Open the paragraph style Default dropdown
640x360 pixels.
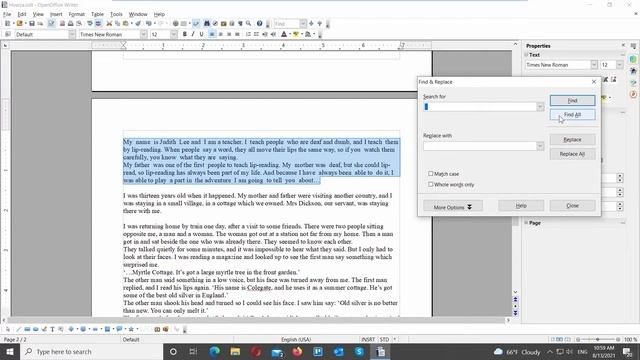point(72,34)
